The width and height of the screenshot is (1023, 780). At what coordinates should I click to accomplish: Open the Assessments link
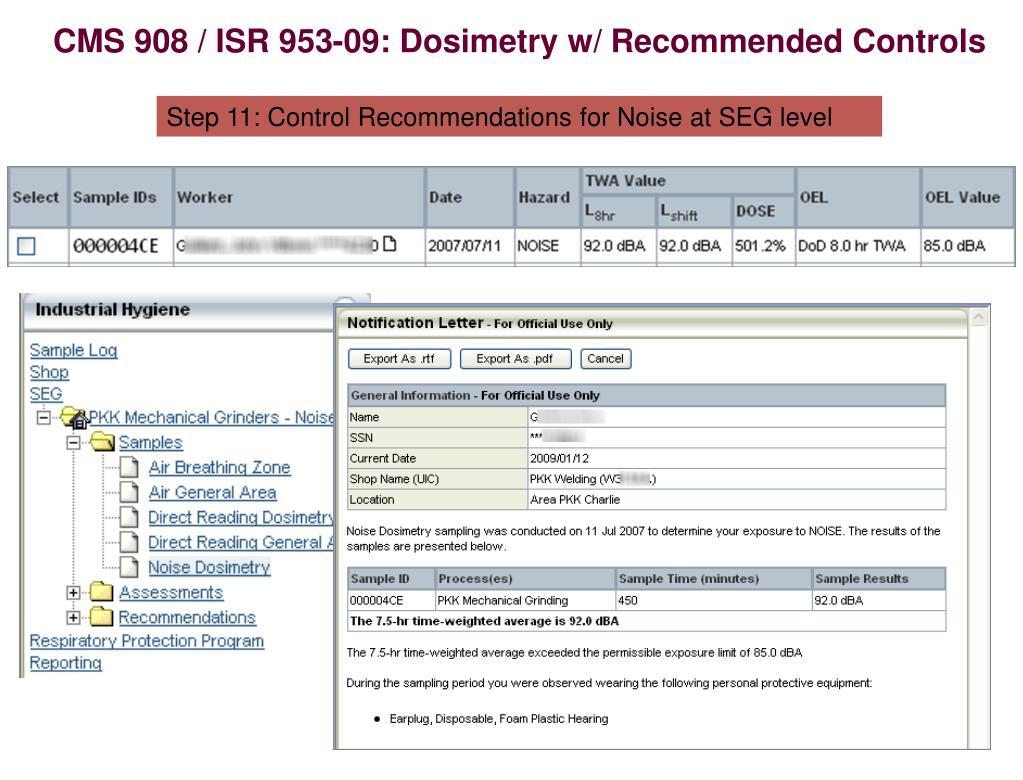(171, 592)
